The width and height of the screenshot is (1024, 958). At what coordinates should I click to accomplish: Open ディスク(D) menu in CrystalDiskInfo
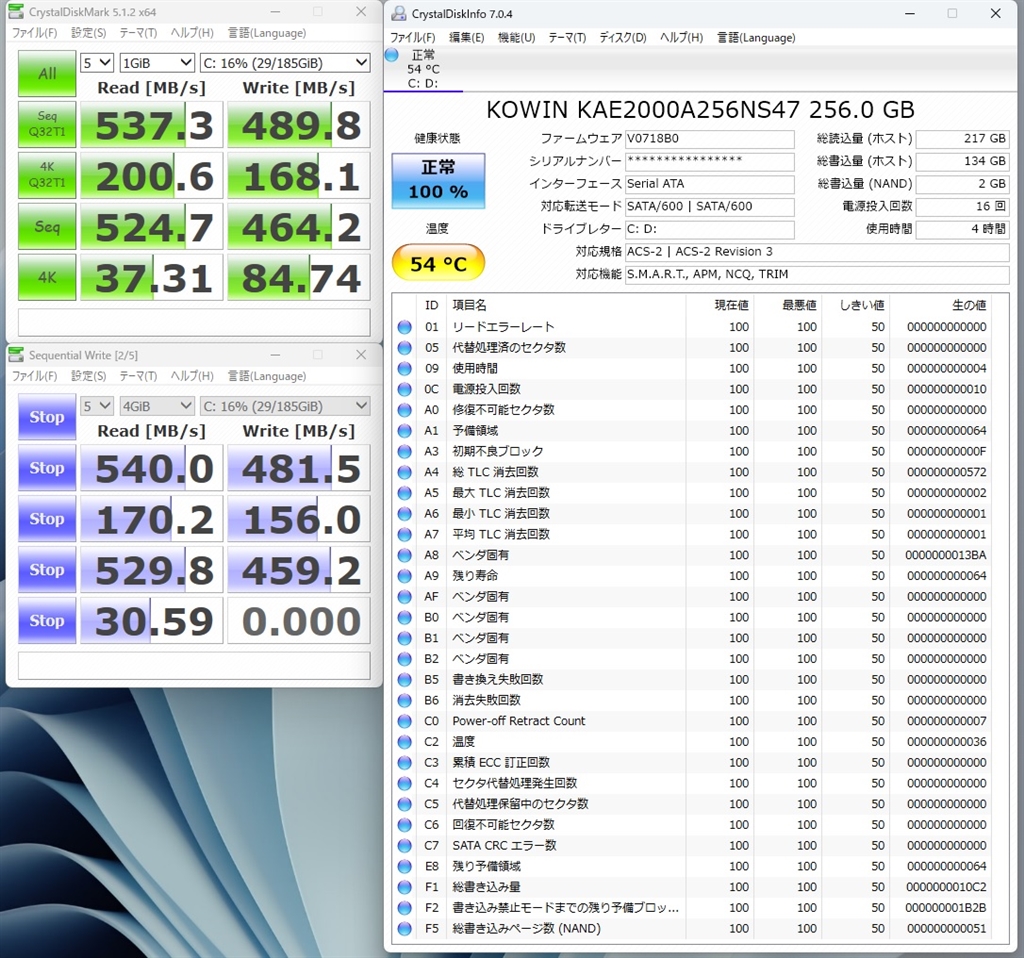pos(622,38)
